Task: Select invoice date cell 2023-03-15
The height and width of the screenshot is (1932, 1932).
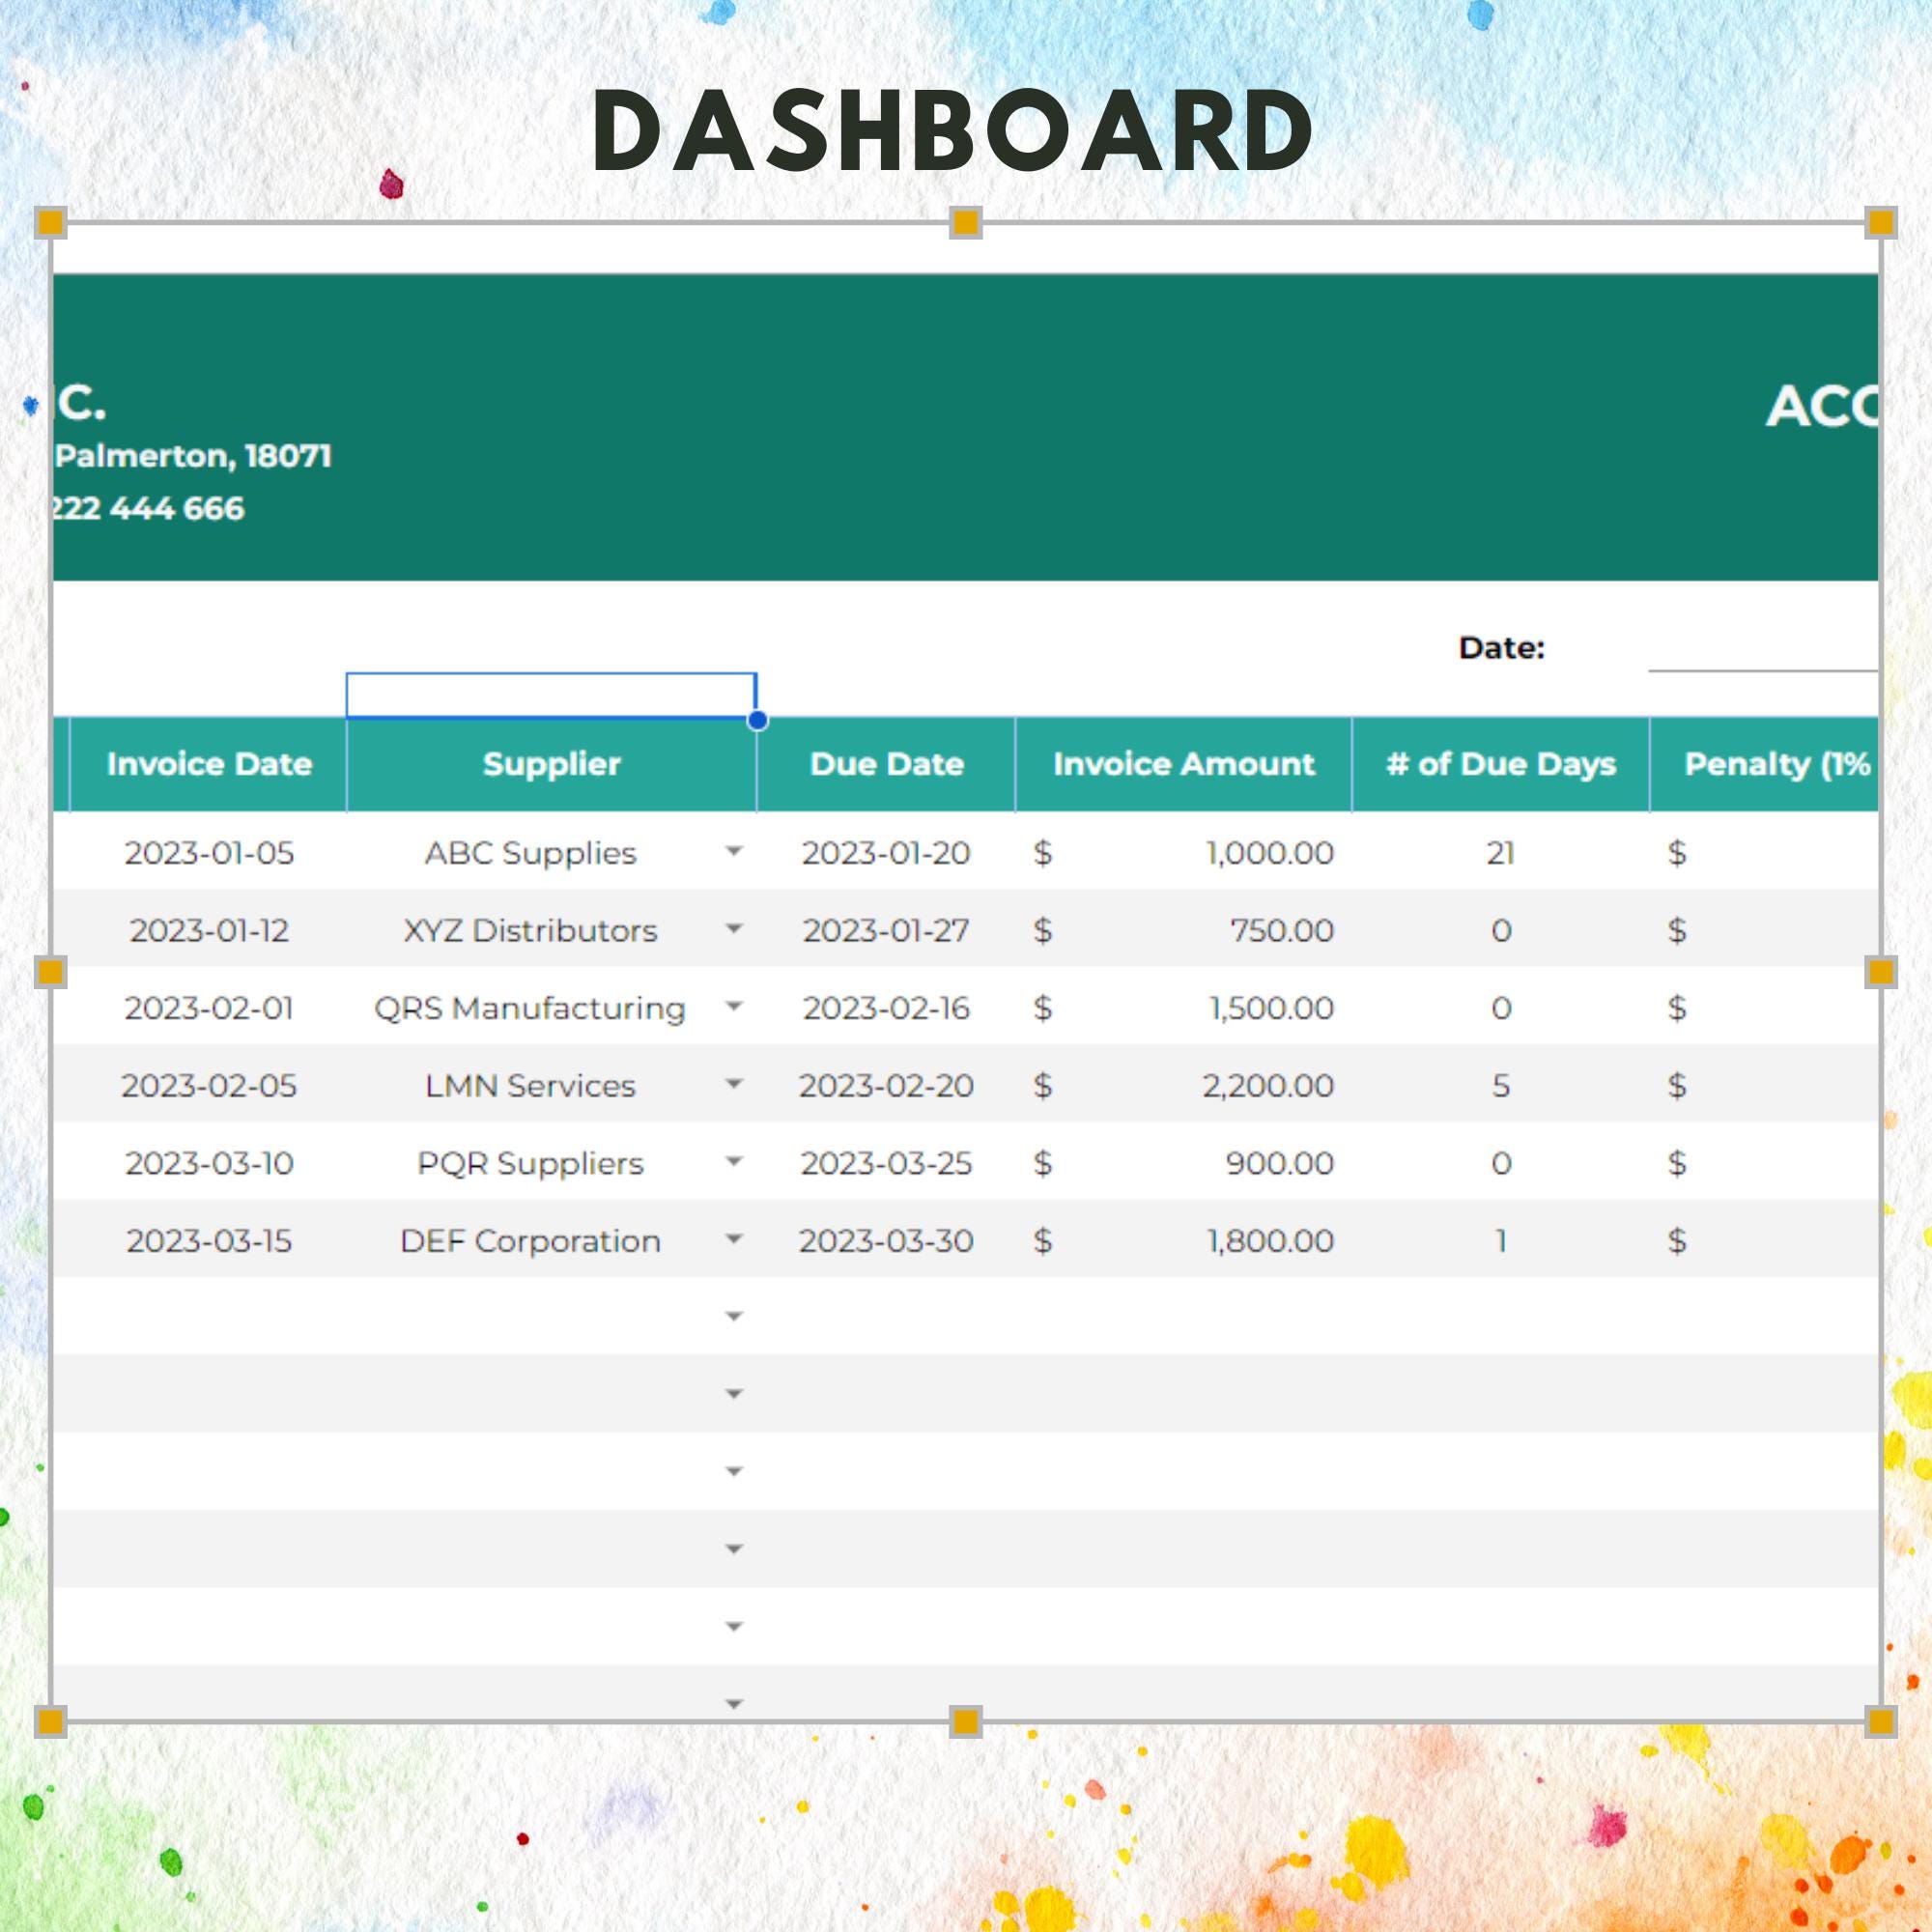Action: (209, 1241)
